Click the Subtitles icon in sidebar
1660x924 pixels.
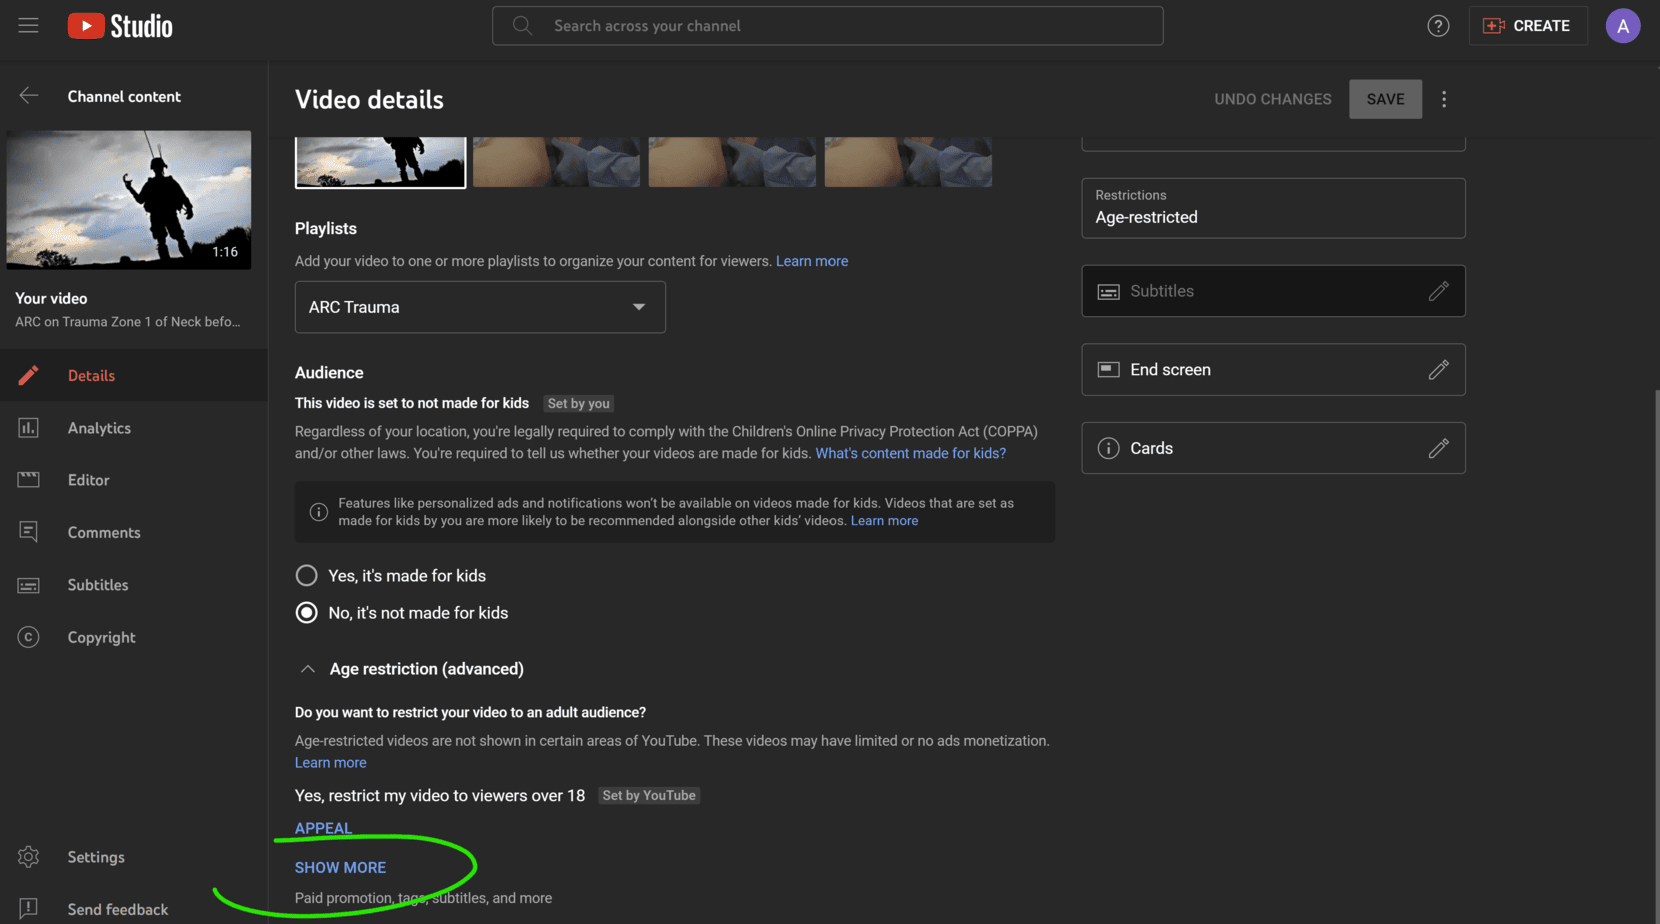coord(28,585)
